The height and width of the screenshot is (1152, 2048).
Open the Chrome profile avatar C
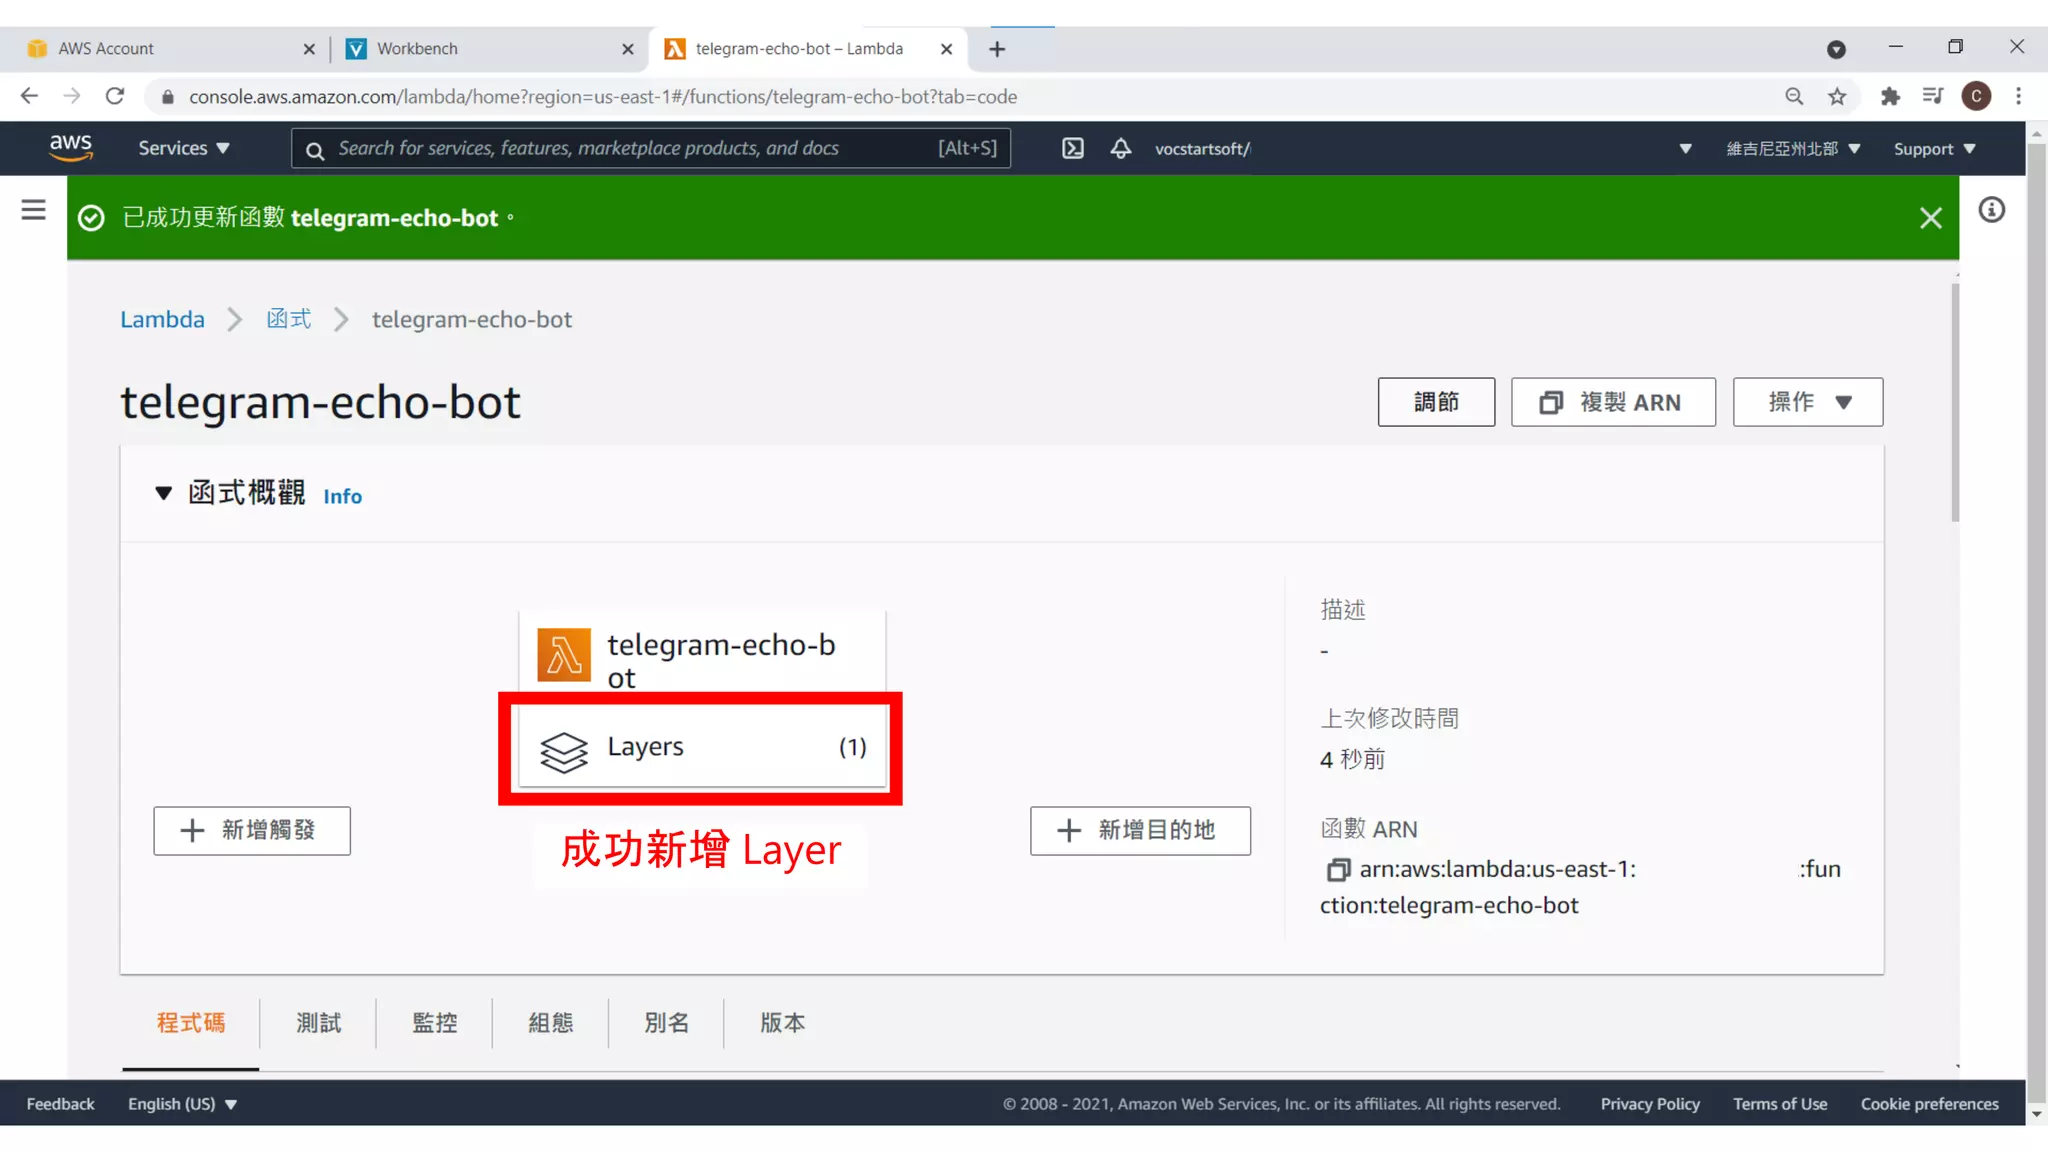pos(1976,96)
